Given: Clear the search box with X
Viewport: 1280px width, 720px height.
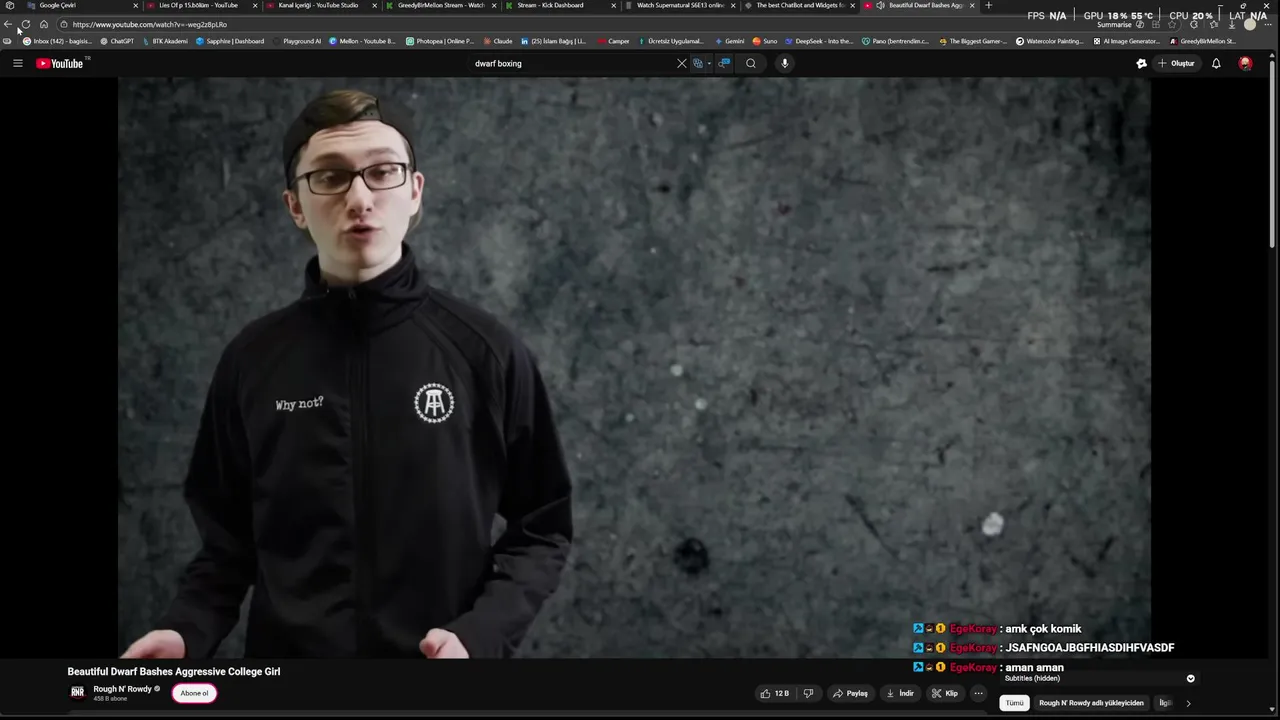Looking at the screenshot, I should click(682, 63).
